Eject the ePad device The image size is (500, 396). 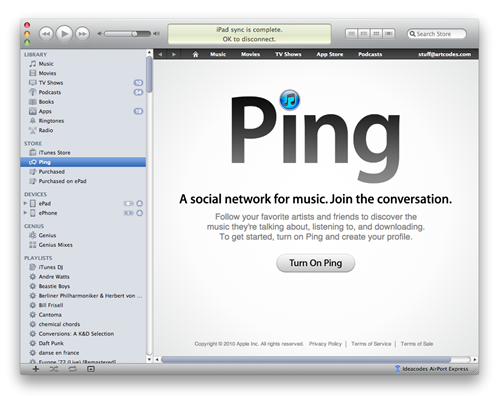[x=140, y=203]
